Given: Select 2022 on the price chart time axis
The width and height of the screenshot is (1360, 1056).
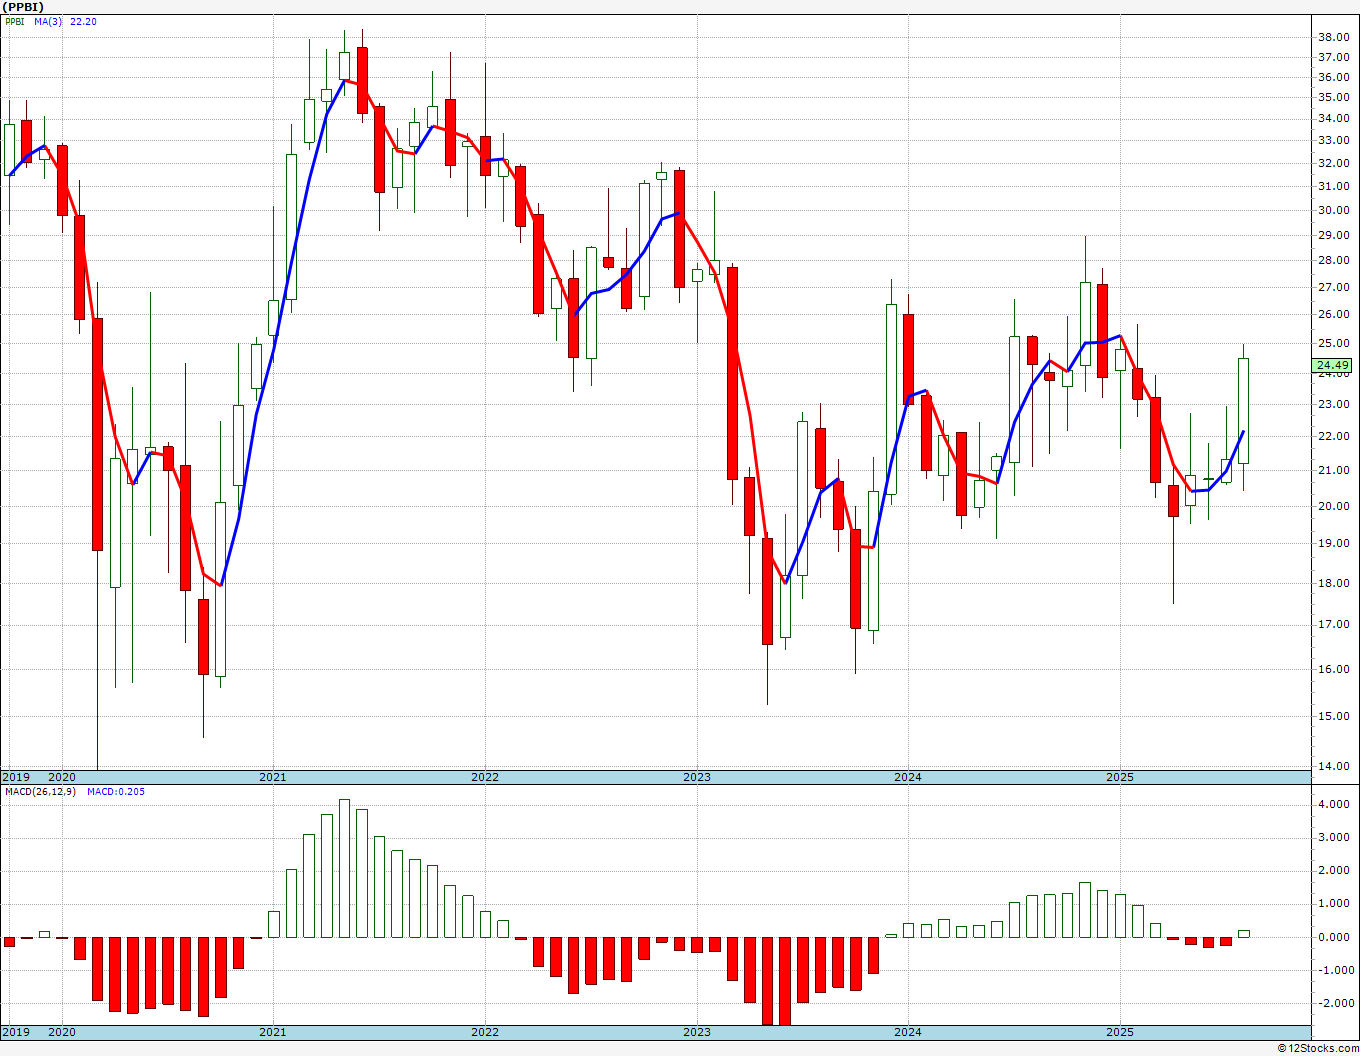Looking at the screenshot, I should 484,777.
